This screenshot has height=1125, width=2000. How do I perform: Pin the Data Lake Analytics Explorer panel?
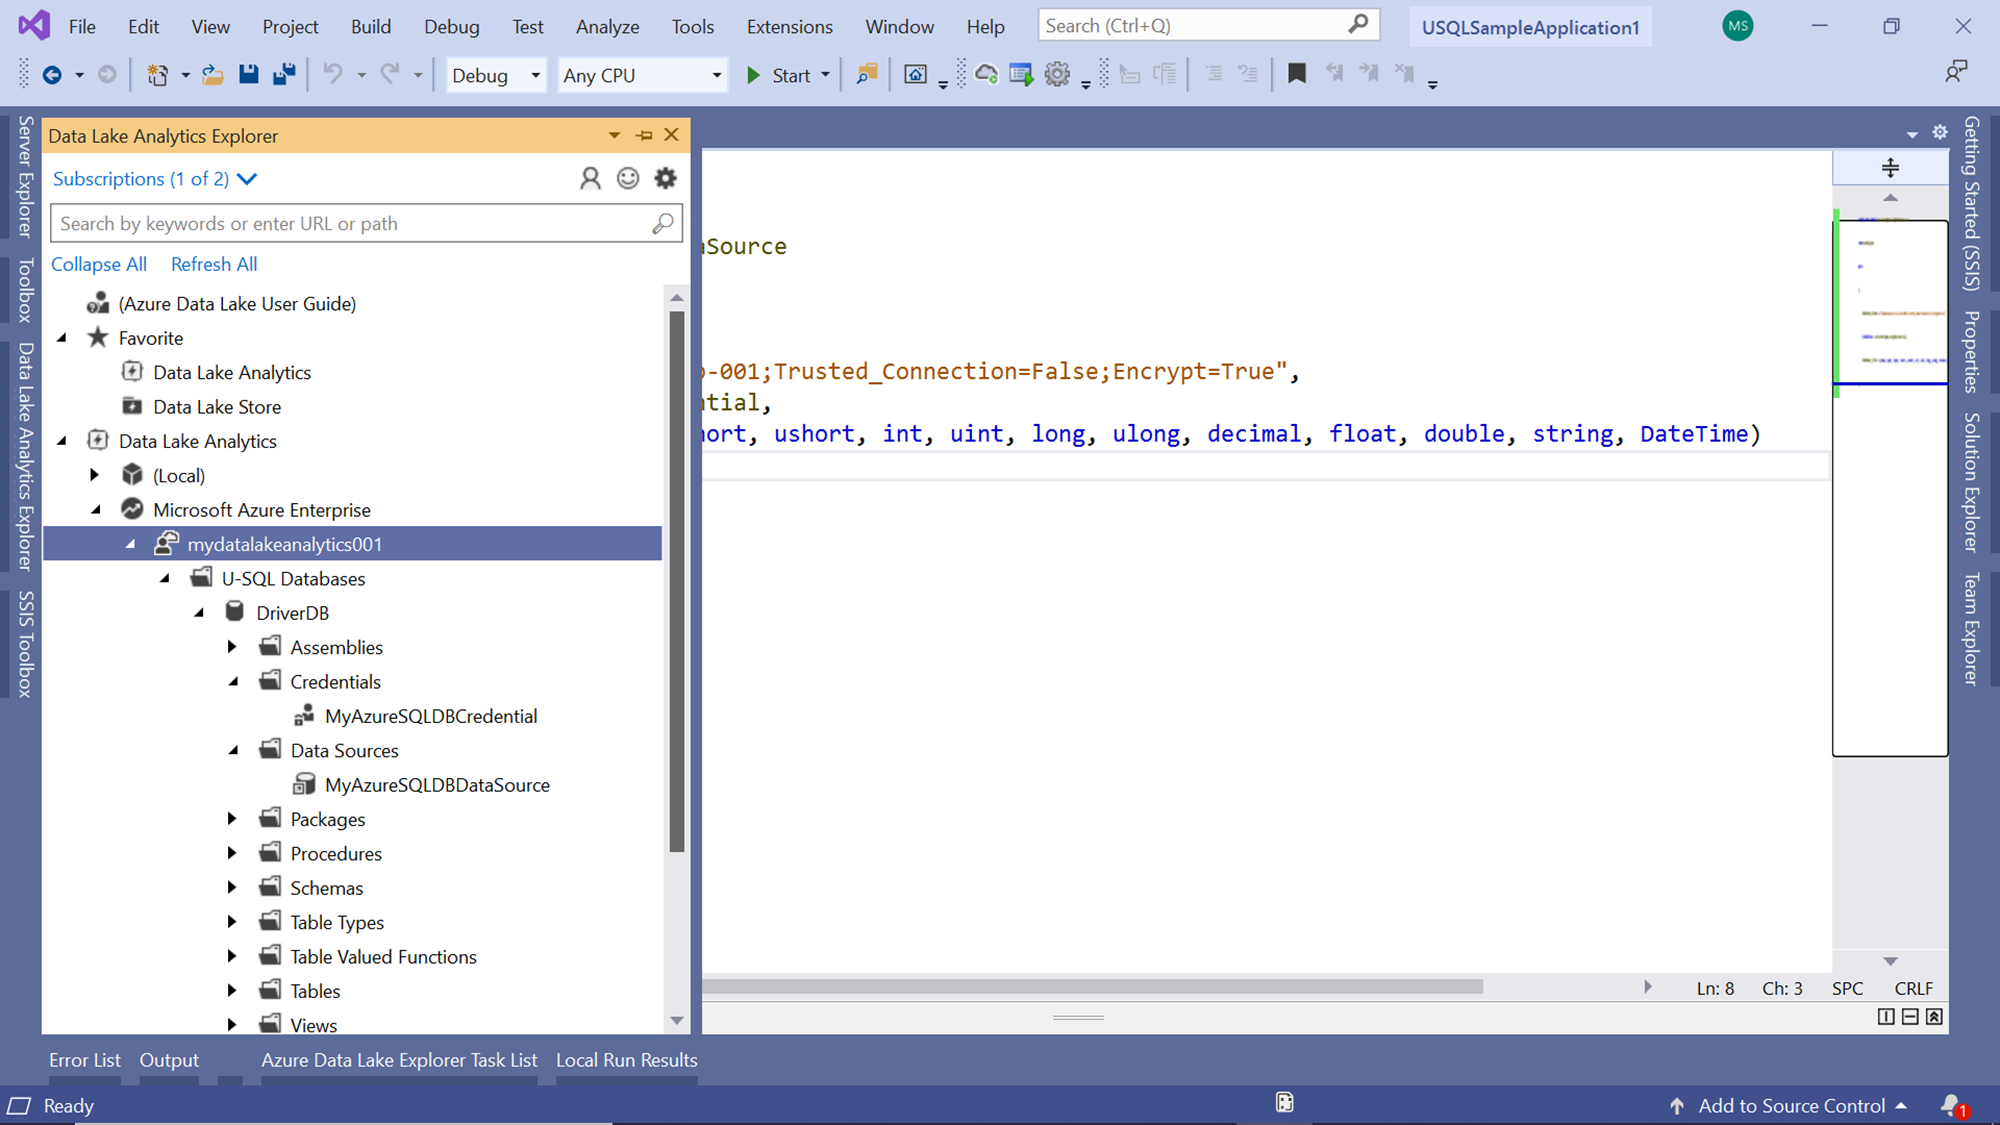point(644,135)
